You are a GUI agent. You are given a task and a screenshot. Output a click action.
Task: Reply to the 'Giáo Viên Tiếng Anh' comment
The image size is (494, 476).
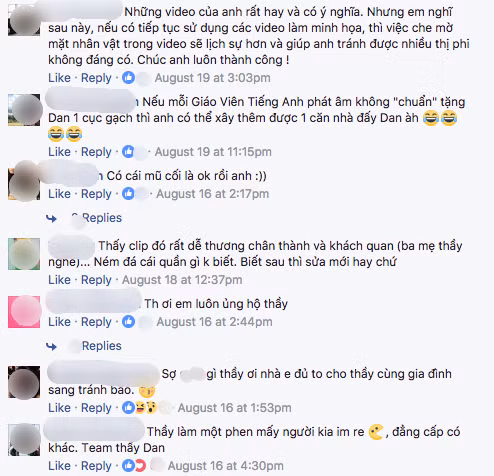96,152
